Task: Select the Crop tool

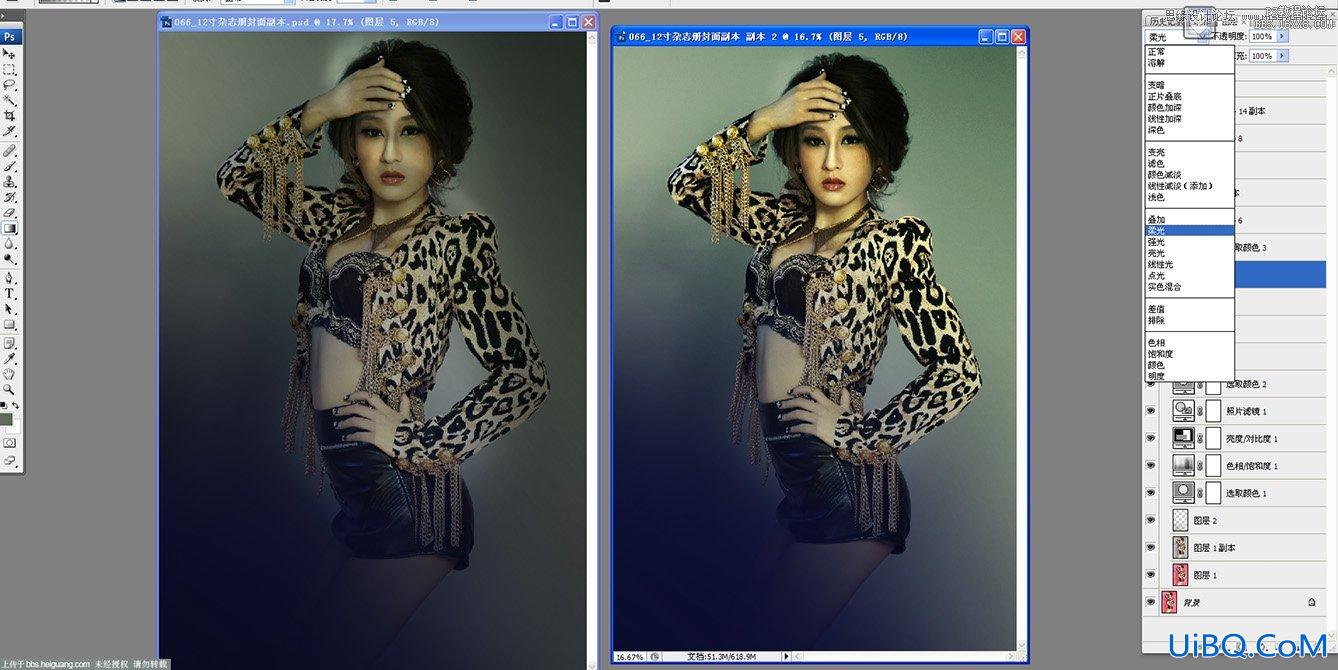Action: point(9,116)
